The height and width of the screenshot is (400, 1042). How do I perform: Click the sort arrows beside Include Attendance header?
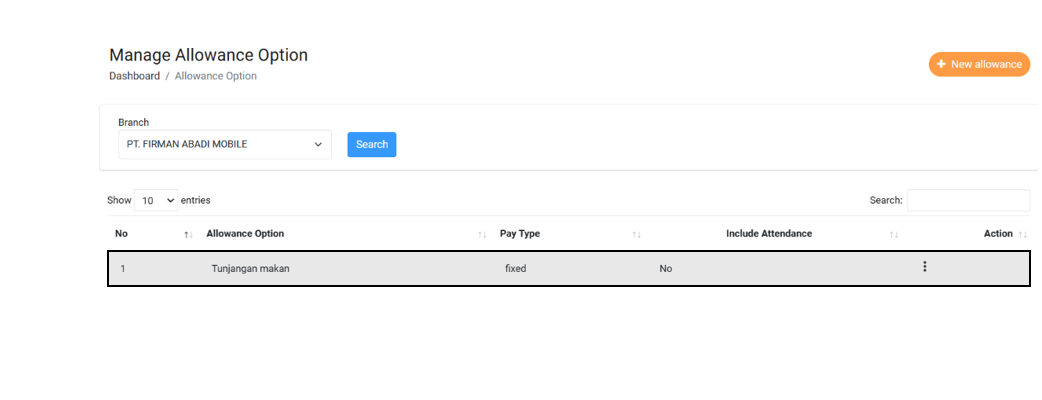point(894,234)
